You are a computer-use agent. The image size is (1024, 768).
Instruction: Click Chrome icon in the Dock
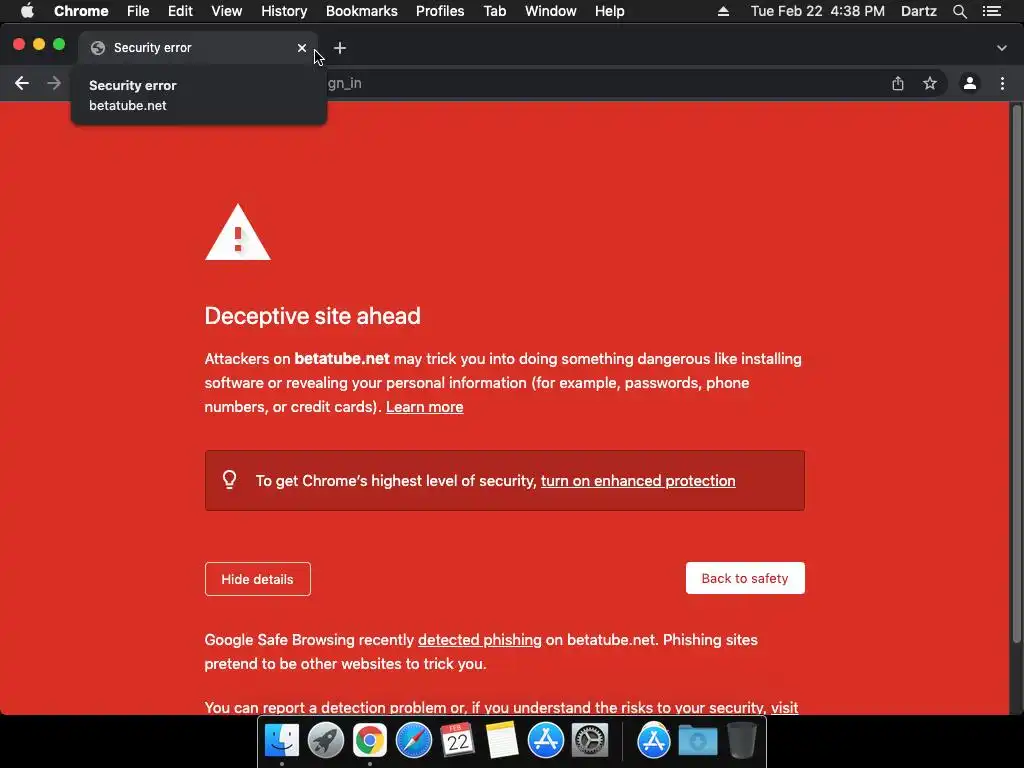[x=370, y=740]
